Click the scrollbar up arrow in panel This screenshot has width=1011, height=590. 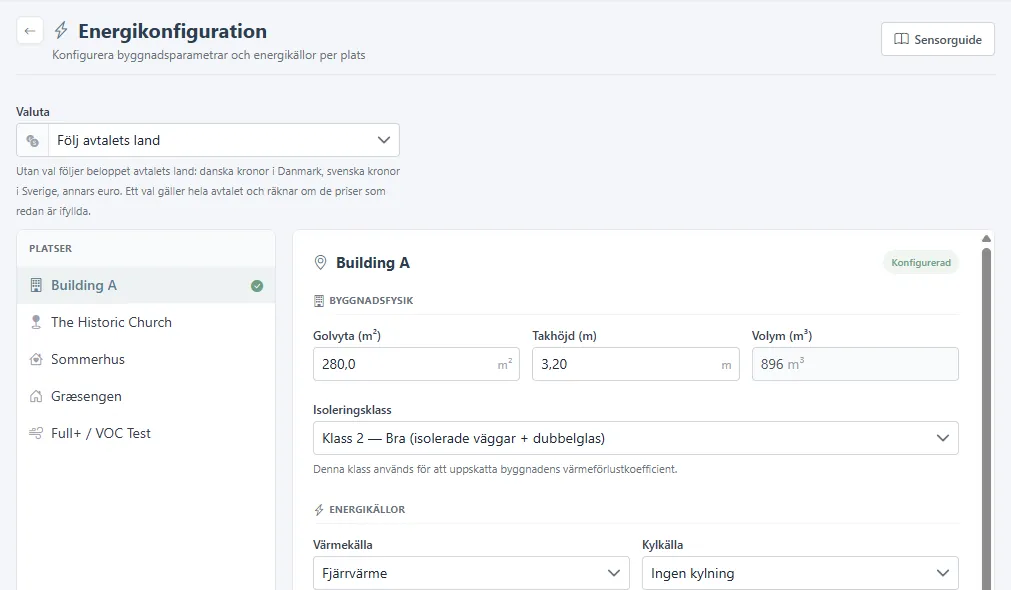point(986,239)
